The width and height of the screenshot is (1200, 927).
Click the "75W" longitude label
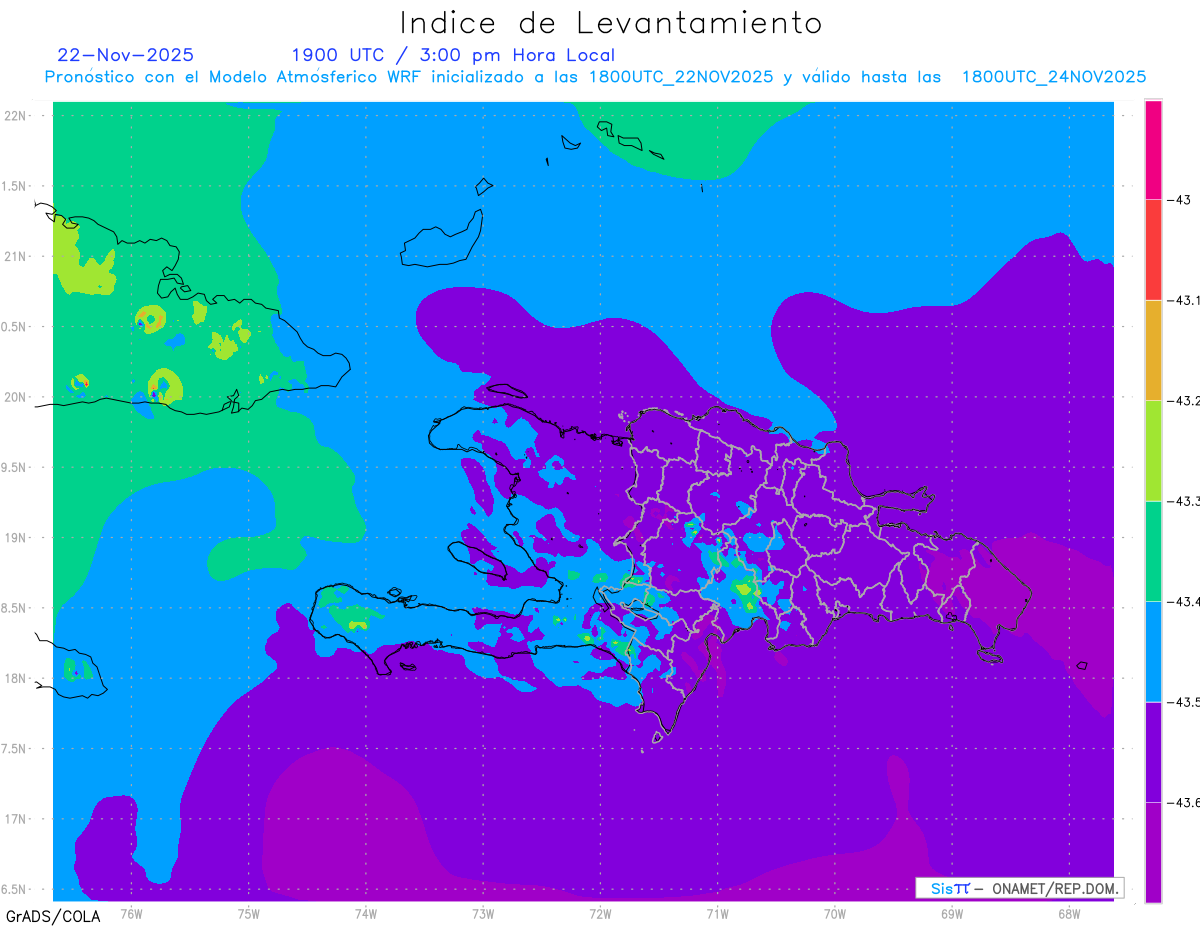click(x=249, y=913)
